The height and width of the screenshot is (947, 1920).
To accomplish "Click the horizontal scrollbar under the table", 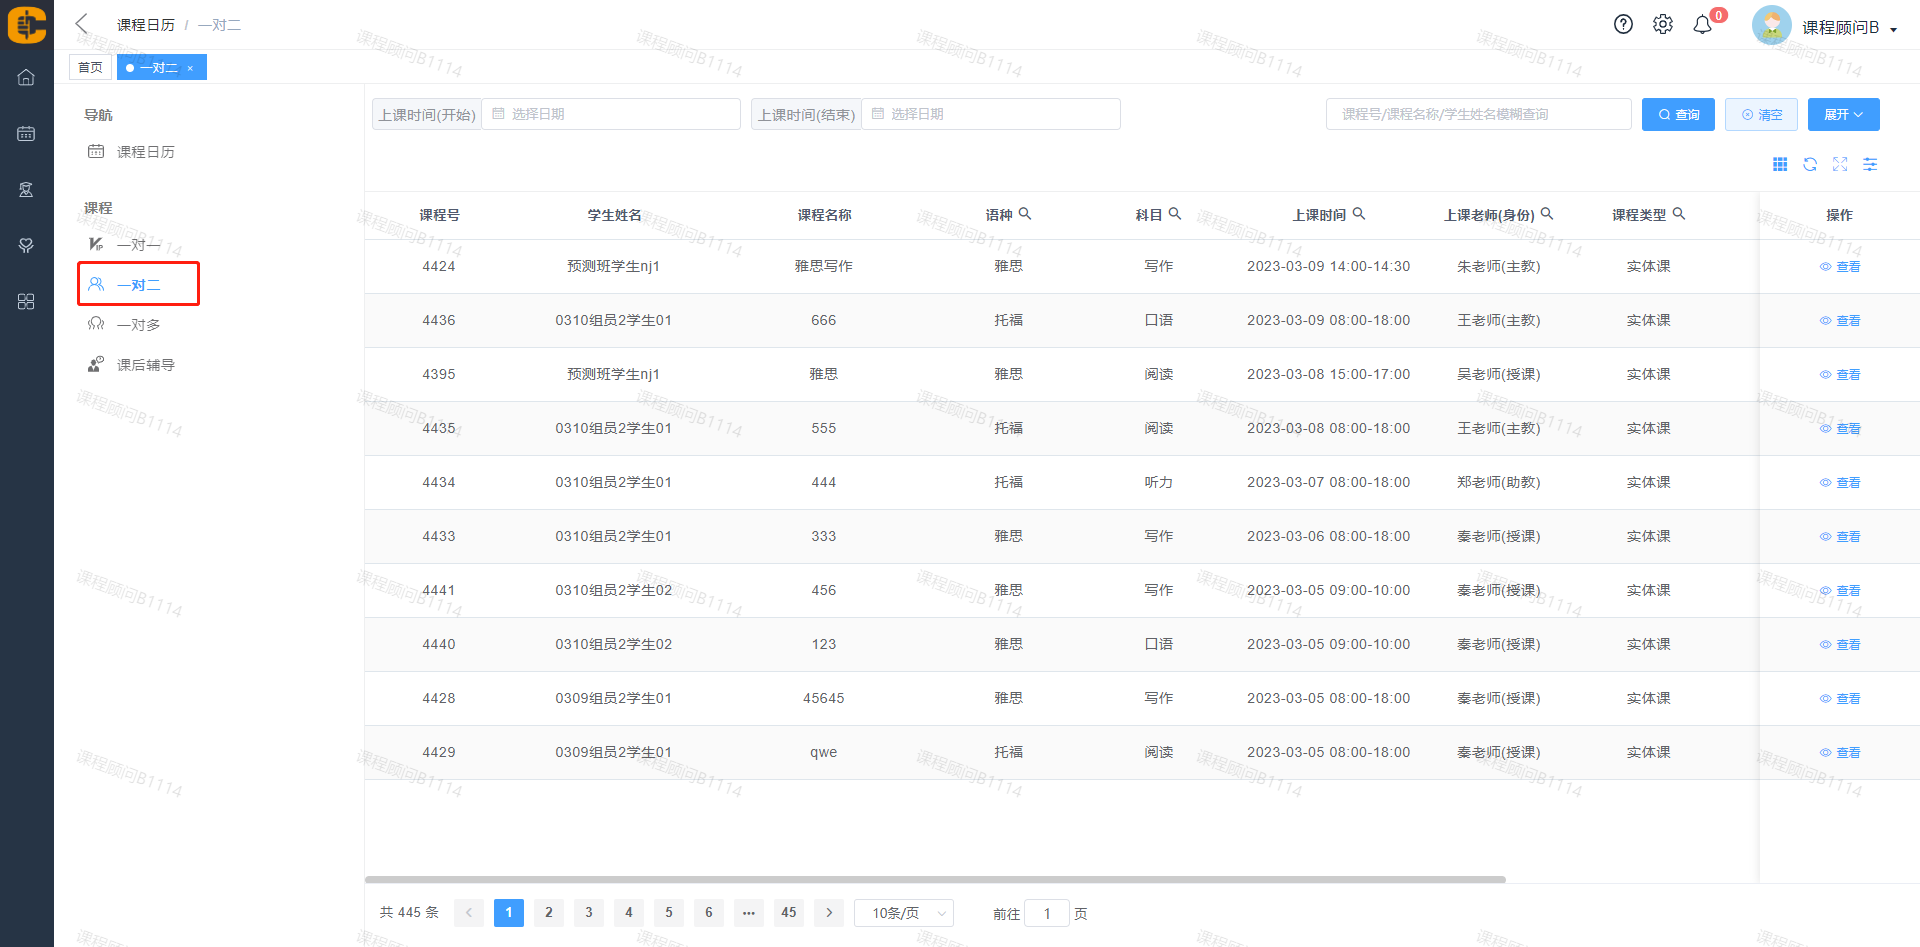I will [935, 880].
